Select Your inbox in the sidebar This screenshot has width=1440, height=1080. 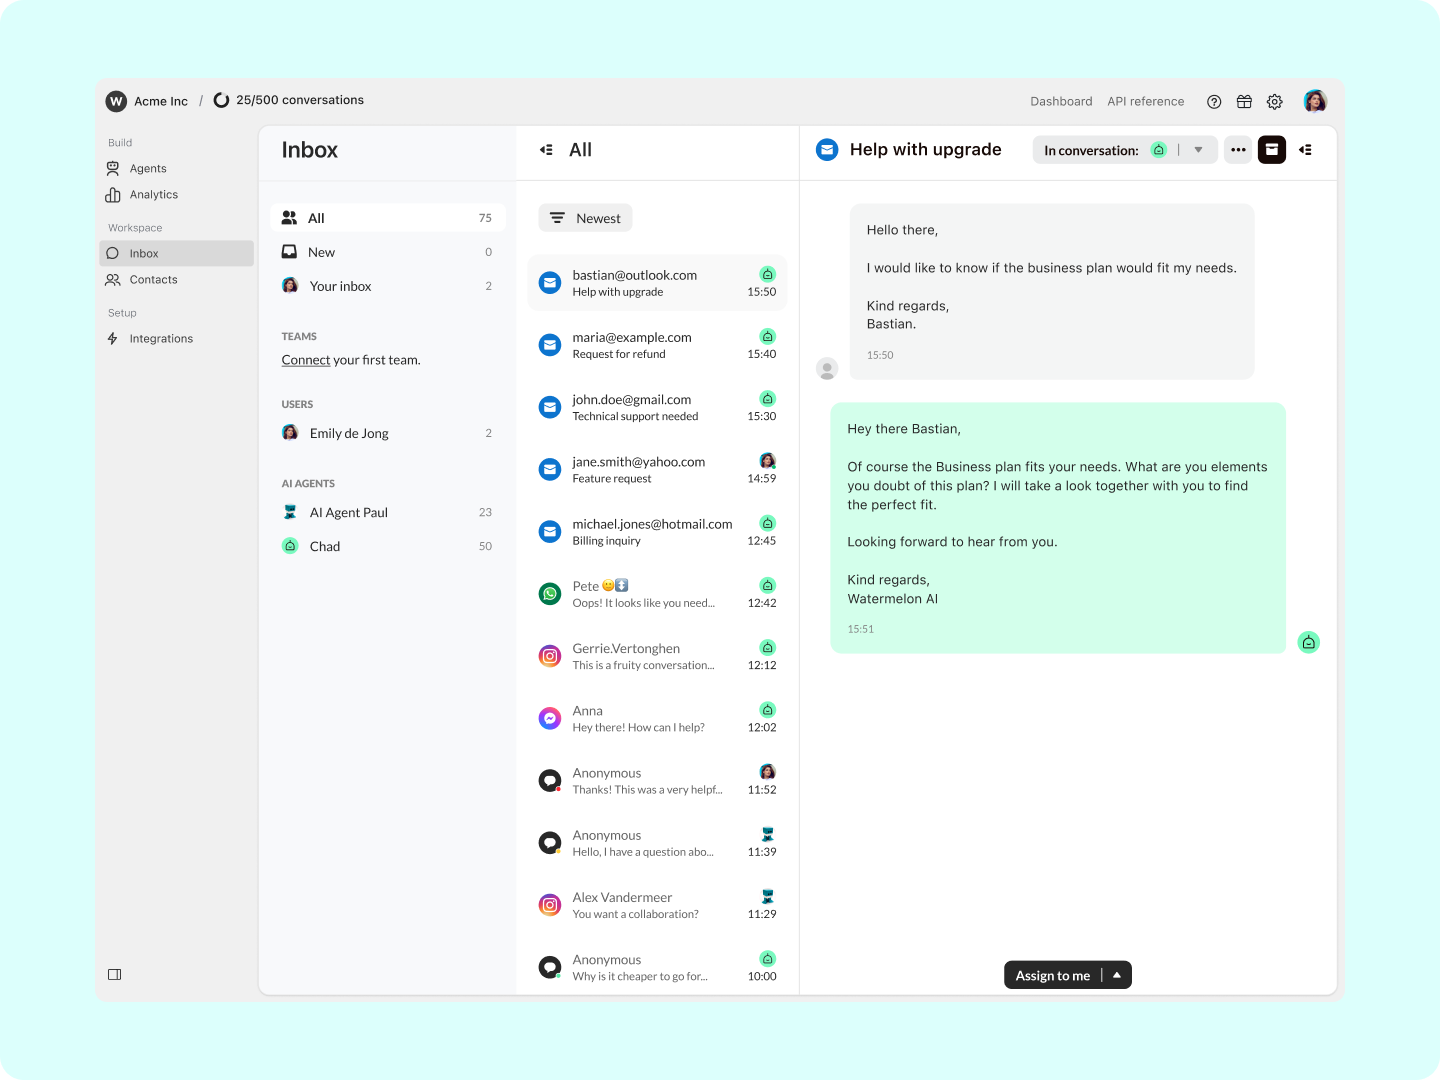(340, 286)
